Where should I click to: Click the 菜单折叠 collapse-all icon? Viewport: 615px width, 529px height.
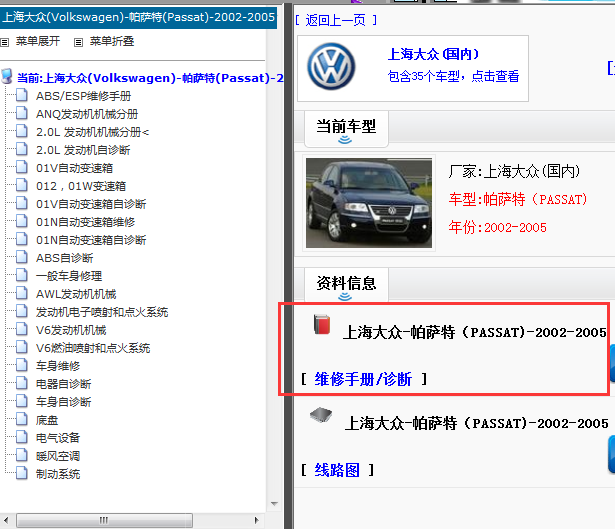78,42
